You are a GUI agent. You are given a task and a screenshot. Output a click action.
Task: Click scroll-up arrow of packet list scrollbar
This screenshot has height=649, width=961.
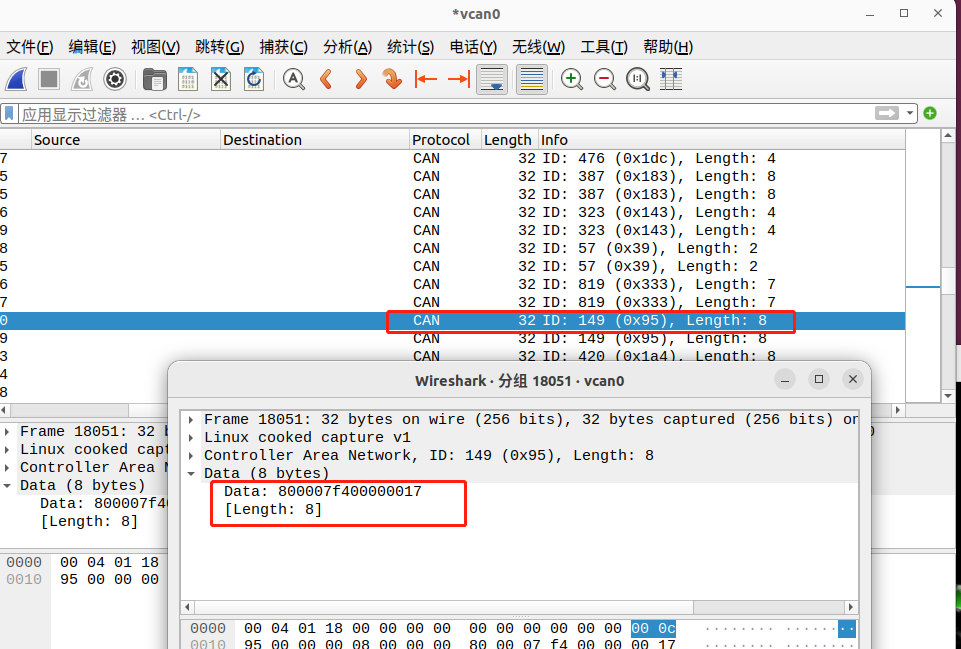(948, 136)
